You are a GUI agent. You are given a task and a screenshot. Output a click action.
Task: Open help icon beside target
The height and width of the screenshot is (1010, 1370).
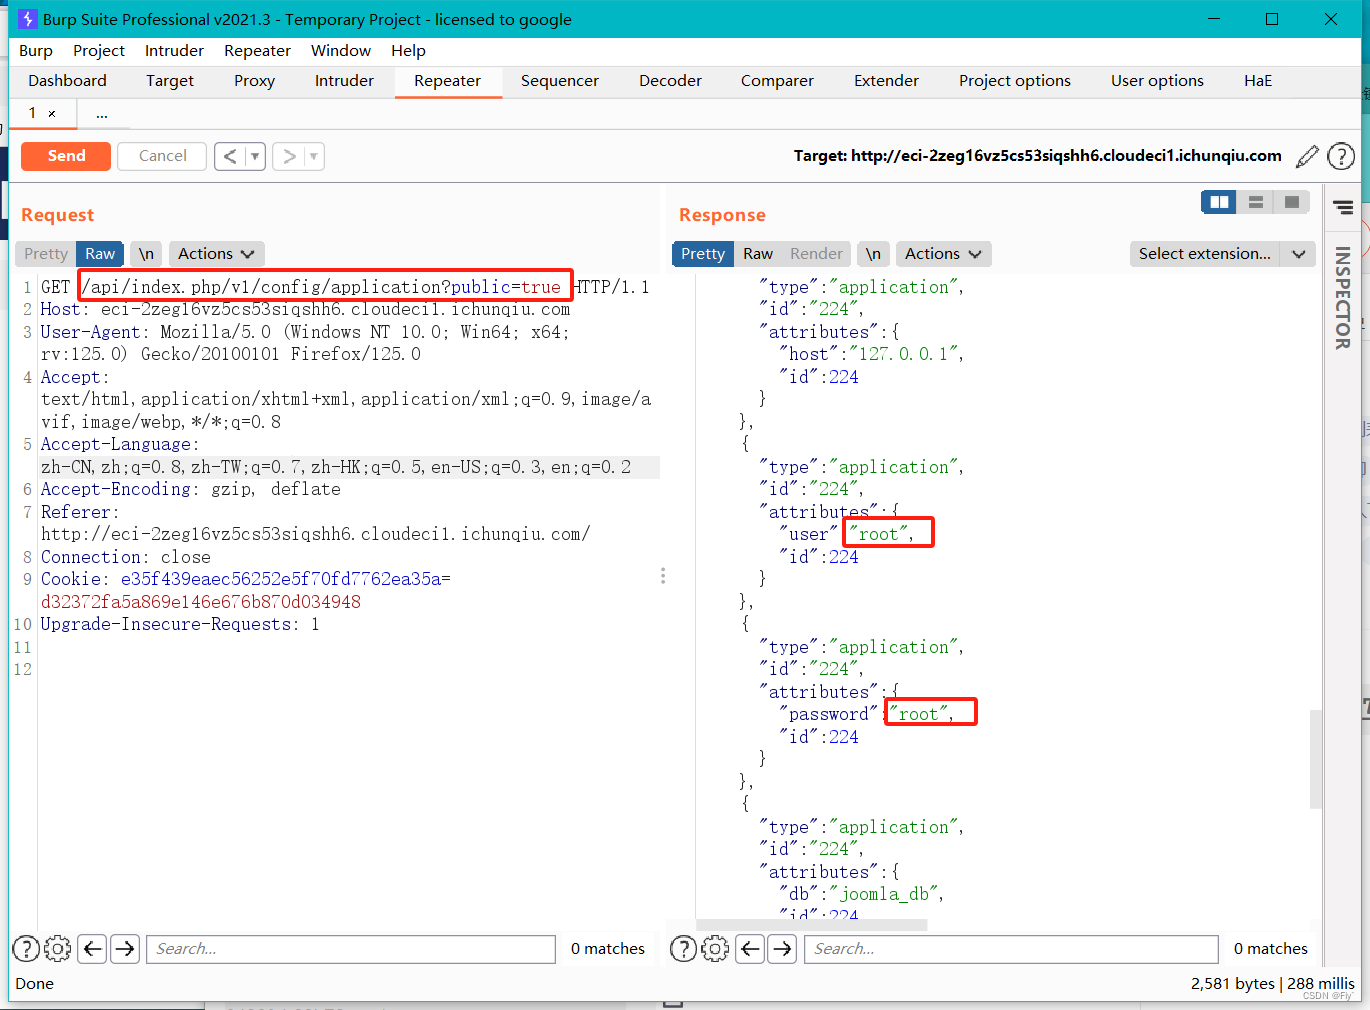[1341, 156]
